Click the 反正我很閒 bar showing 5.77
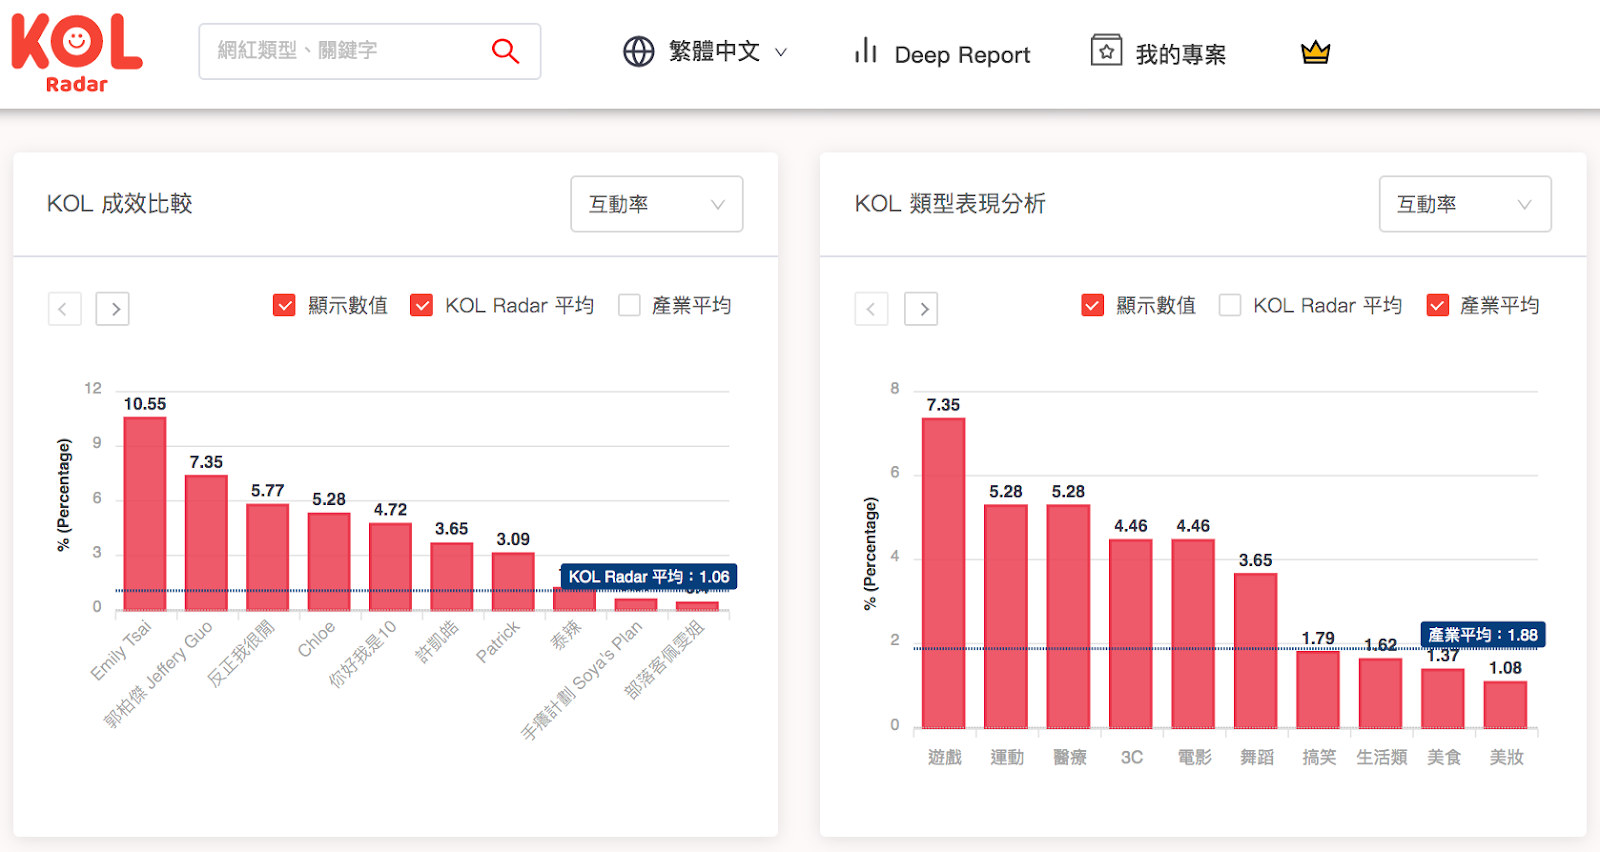The height and width of the screenshot is (852, 1600). click(x=268, y=557)
